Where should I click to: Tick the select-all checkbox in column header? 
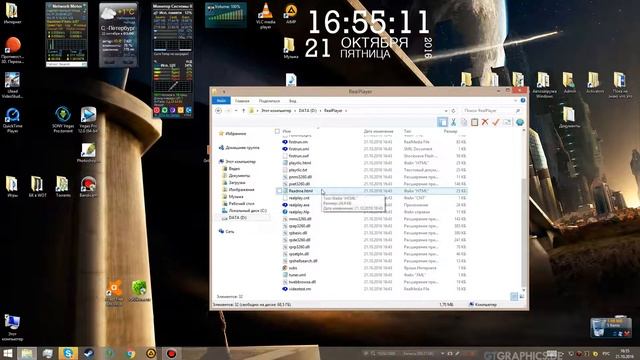pyautogui.click(x=278, y=131)
